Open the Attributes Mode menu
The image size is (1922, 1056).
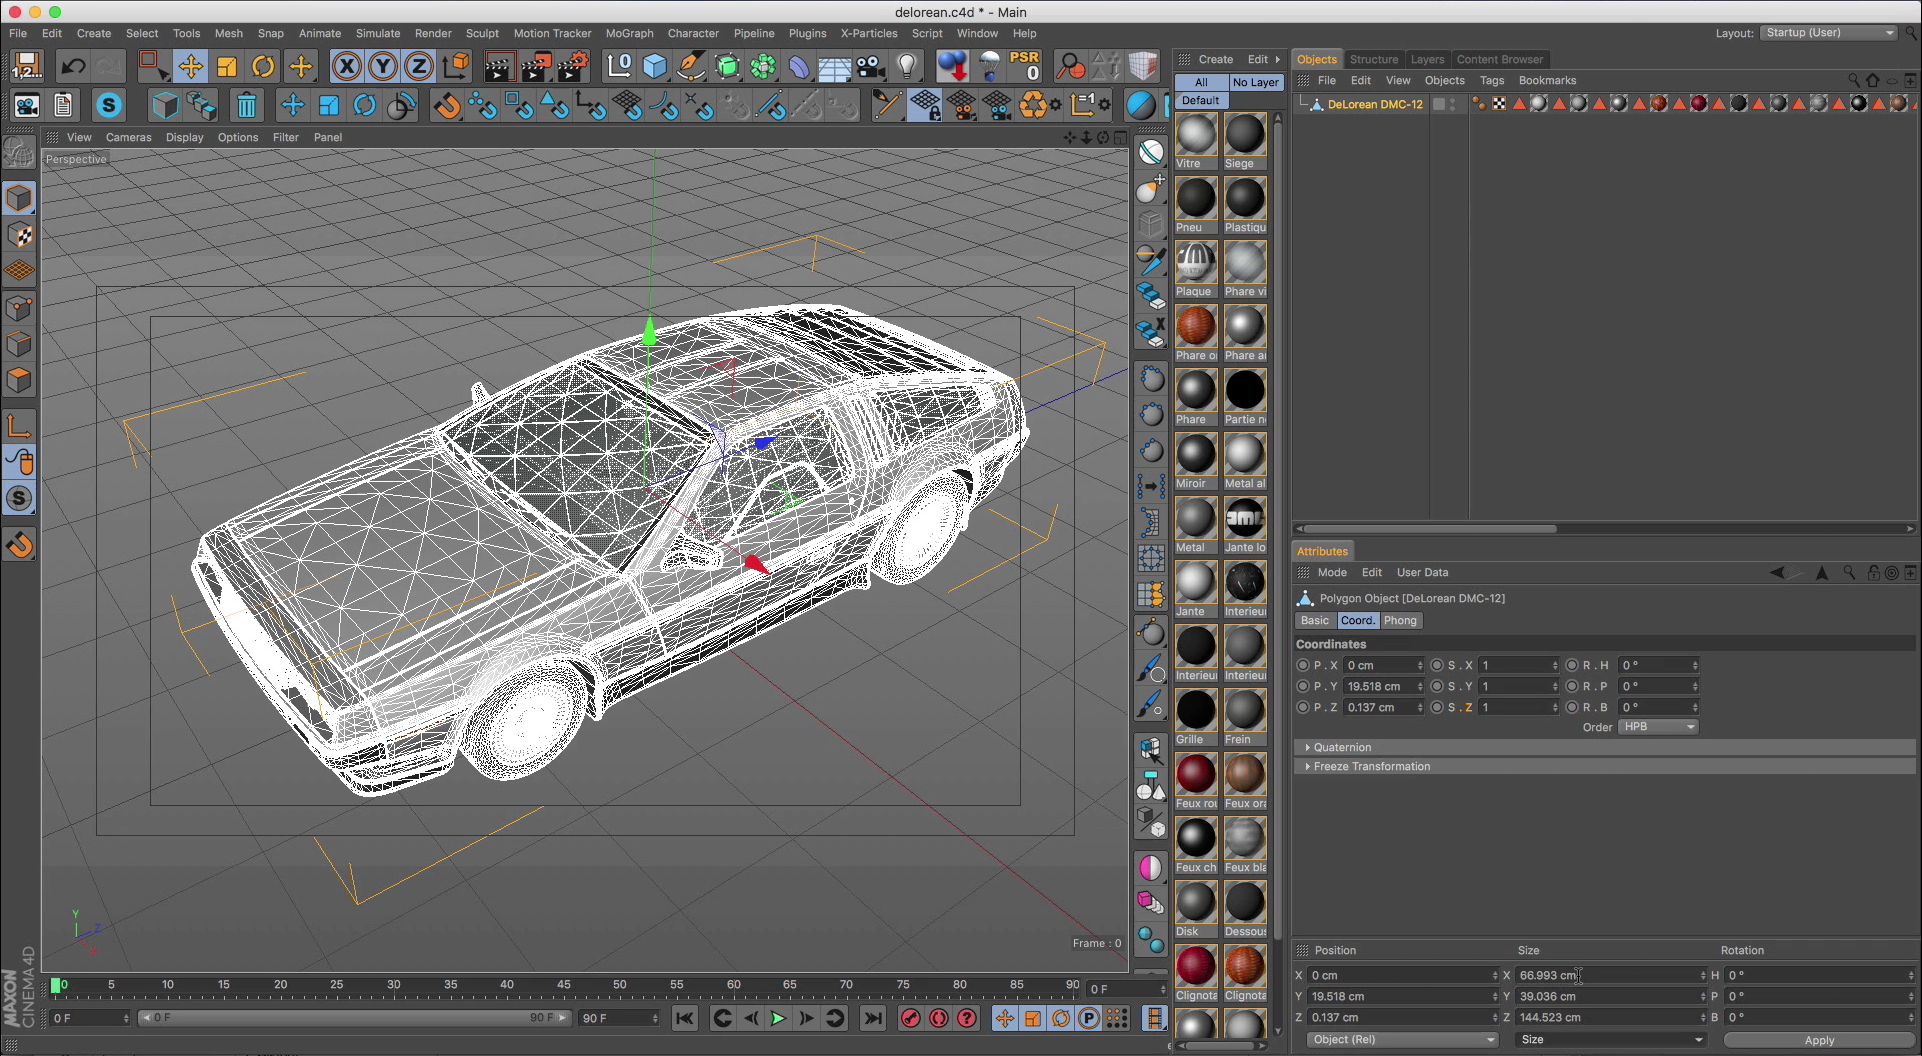[x=1332, y=572]
